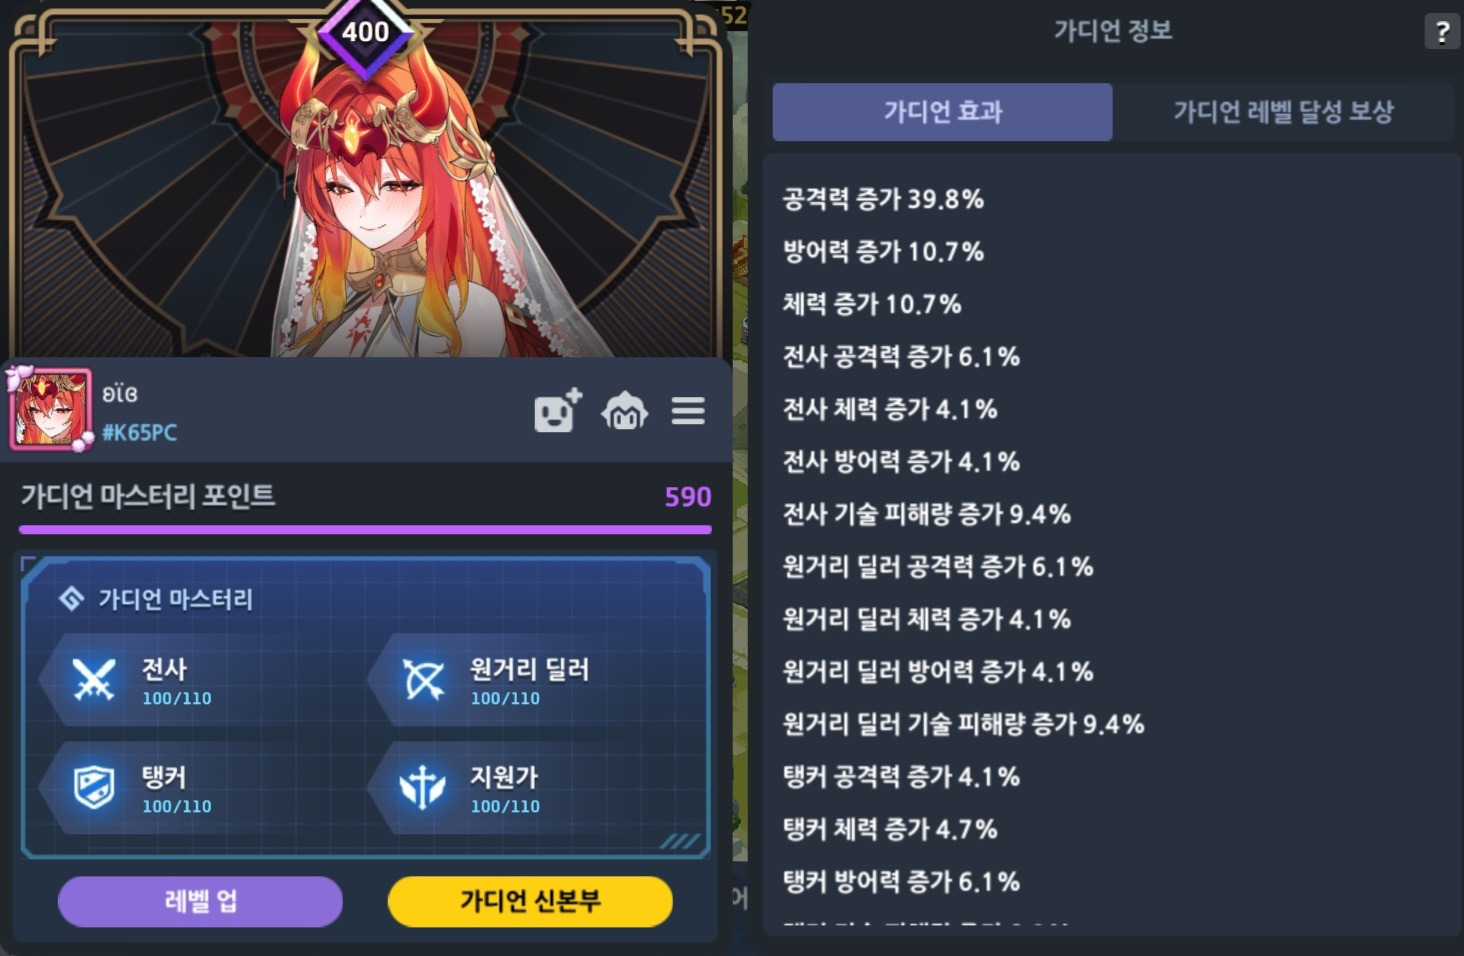
Task: Switch to the 가디언 효과 tab
Action: [942, 111]
